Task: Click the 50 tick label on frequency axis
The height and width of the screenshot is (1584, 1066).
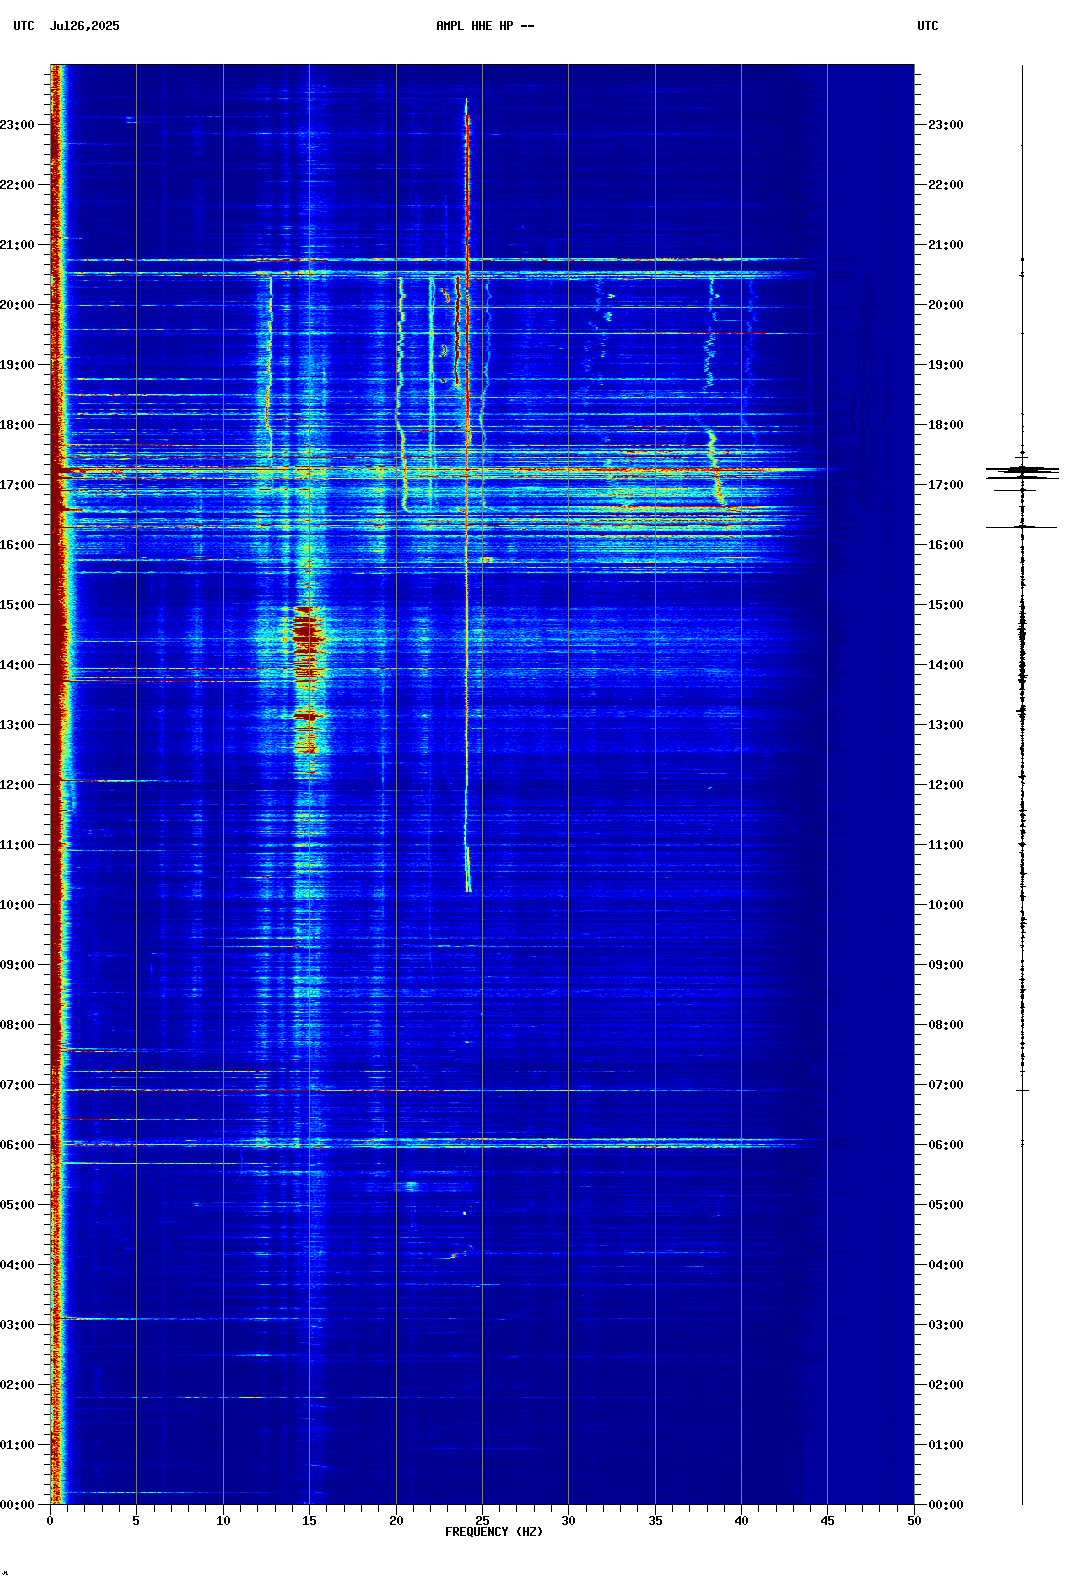Action: [914, 1521]
